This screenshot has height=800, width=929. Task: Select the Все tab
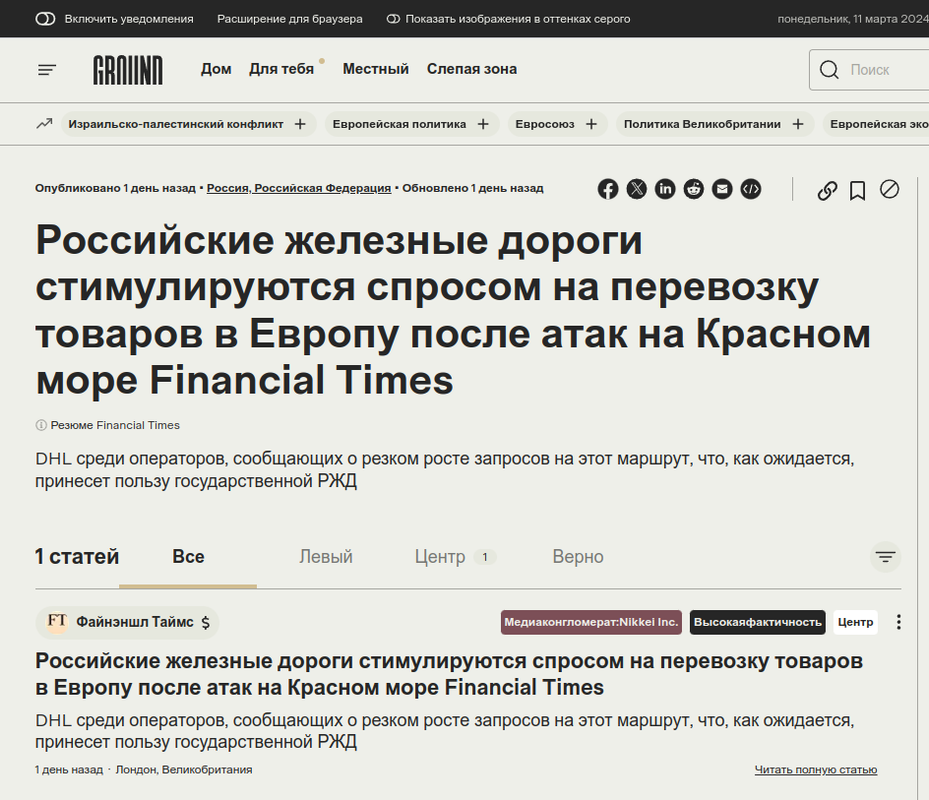(x=188, y=557)
